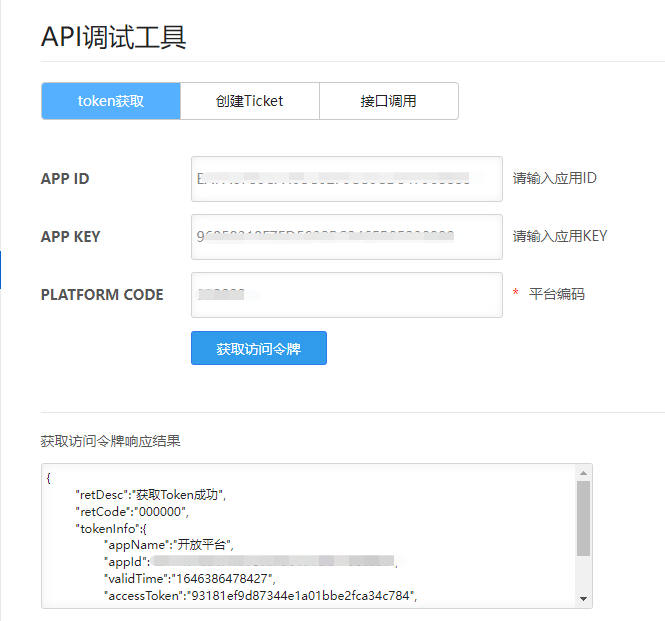The height and width of the screenshot is (621, 665).
Task: Click the API调试工具 page title
Action: (x=113, y=37)
